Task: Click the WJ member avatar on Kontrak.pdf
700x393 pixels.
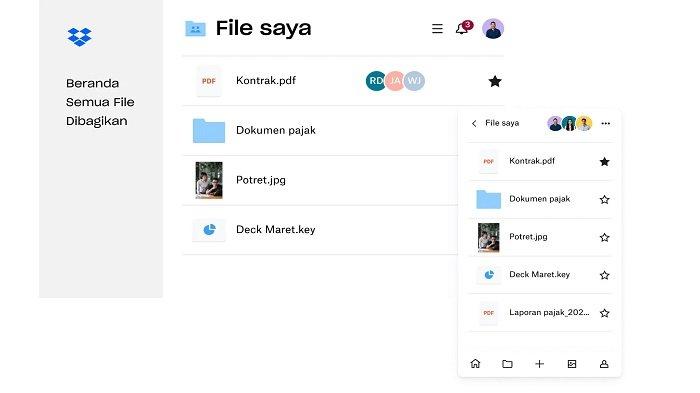Action: 414,81
